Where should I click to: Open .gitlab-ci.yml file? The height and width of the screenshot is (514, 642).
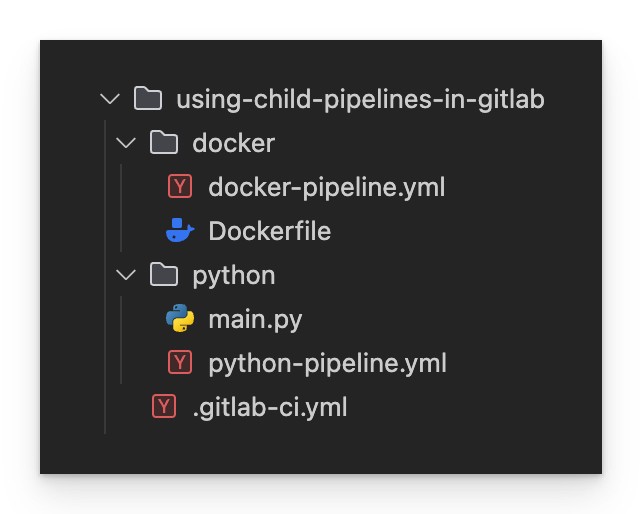click(270, 407)
